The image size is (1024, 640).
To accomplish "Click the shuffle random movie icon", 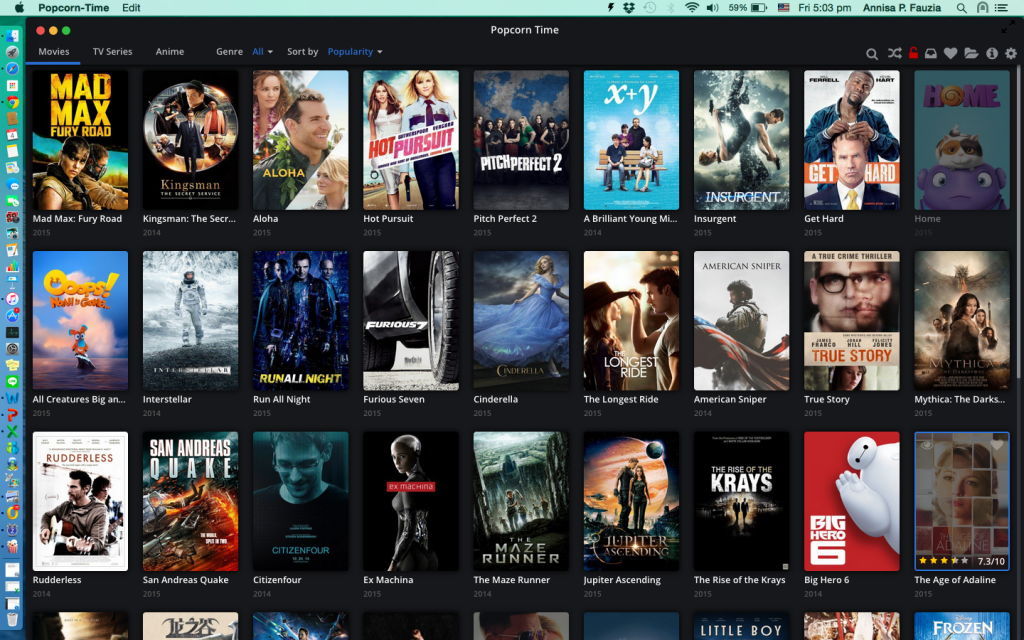I will 894,53.
